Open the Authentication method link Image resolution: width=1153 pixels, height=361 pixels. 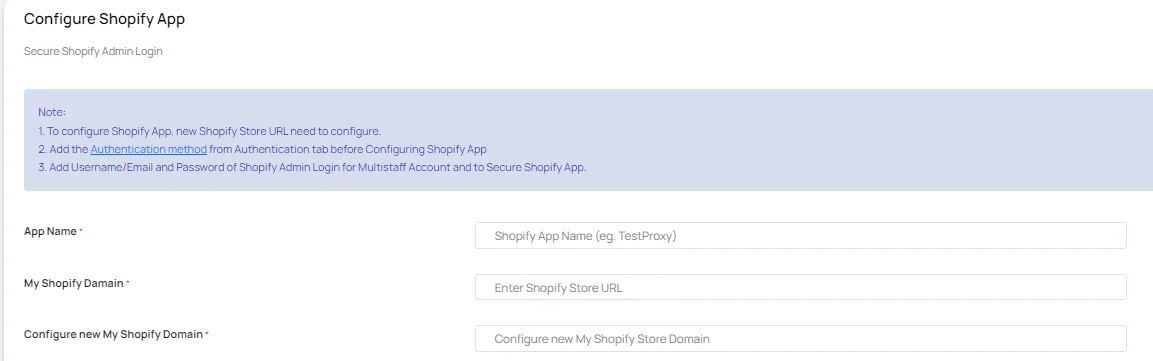pos(149,149)
